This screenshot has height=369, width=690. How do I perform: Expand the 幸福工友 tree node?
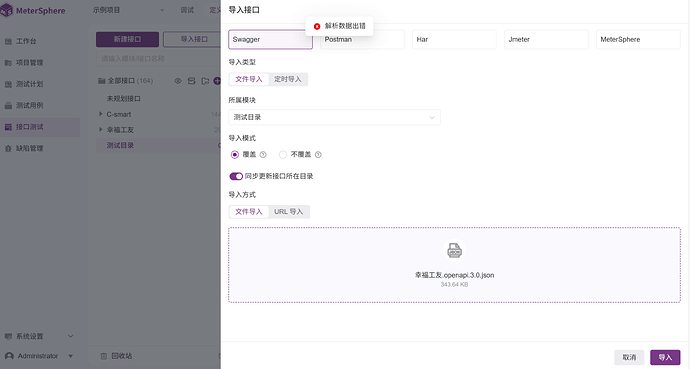click(x=101, y=130)
